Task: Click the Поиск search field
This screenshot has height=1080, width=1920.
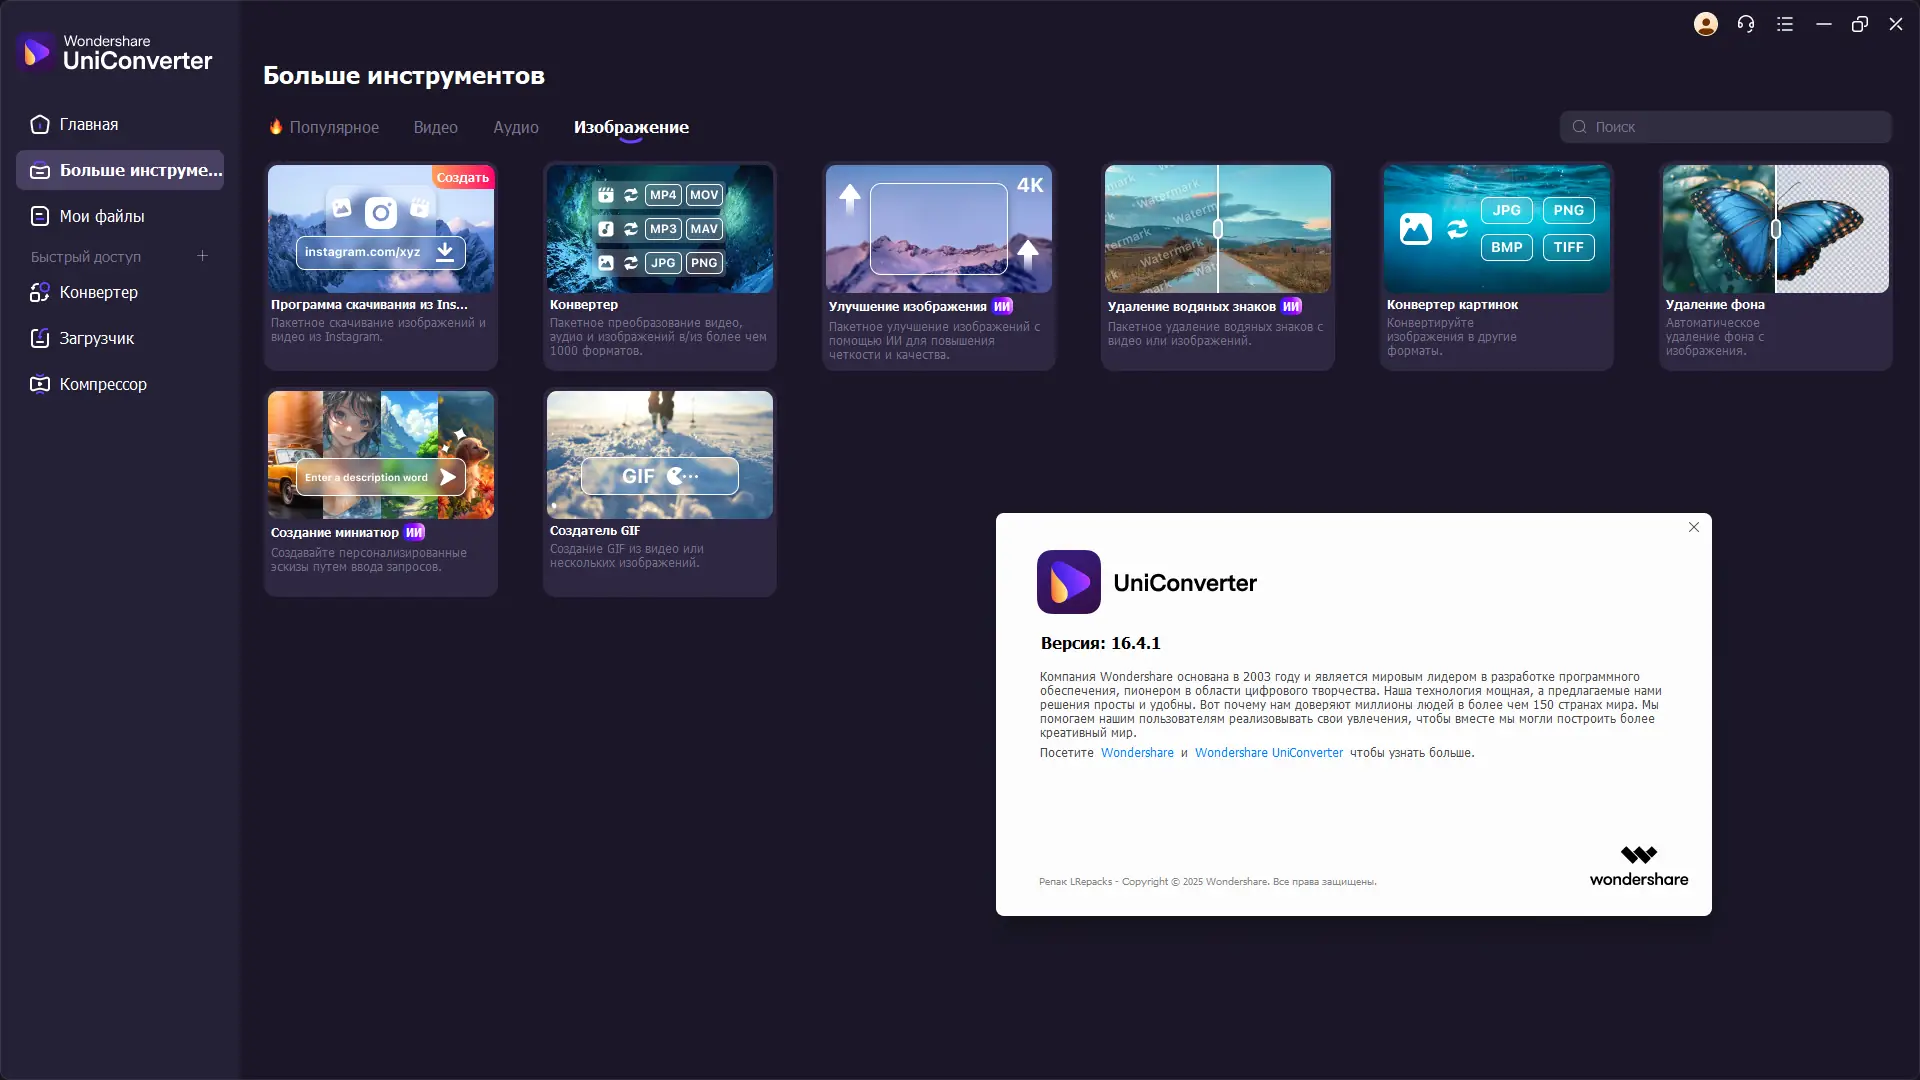Action: (x=1735, y=127)
